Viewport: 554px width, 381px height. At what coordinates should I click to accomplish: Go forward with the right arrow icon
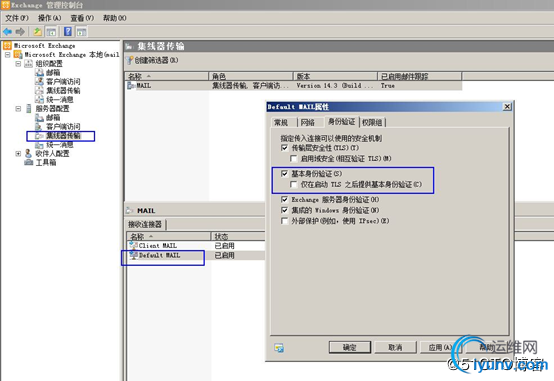point(20,32)
